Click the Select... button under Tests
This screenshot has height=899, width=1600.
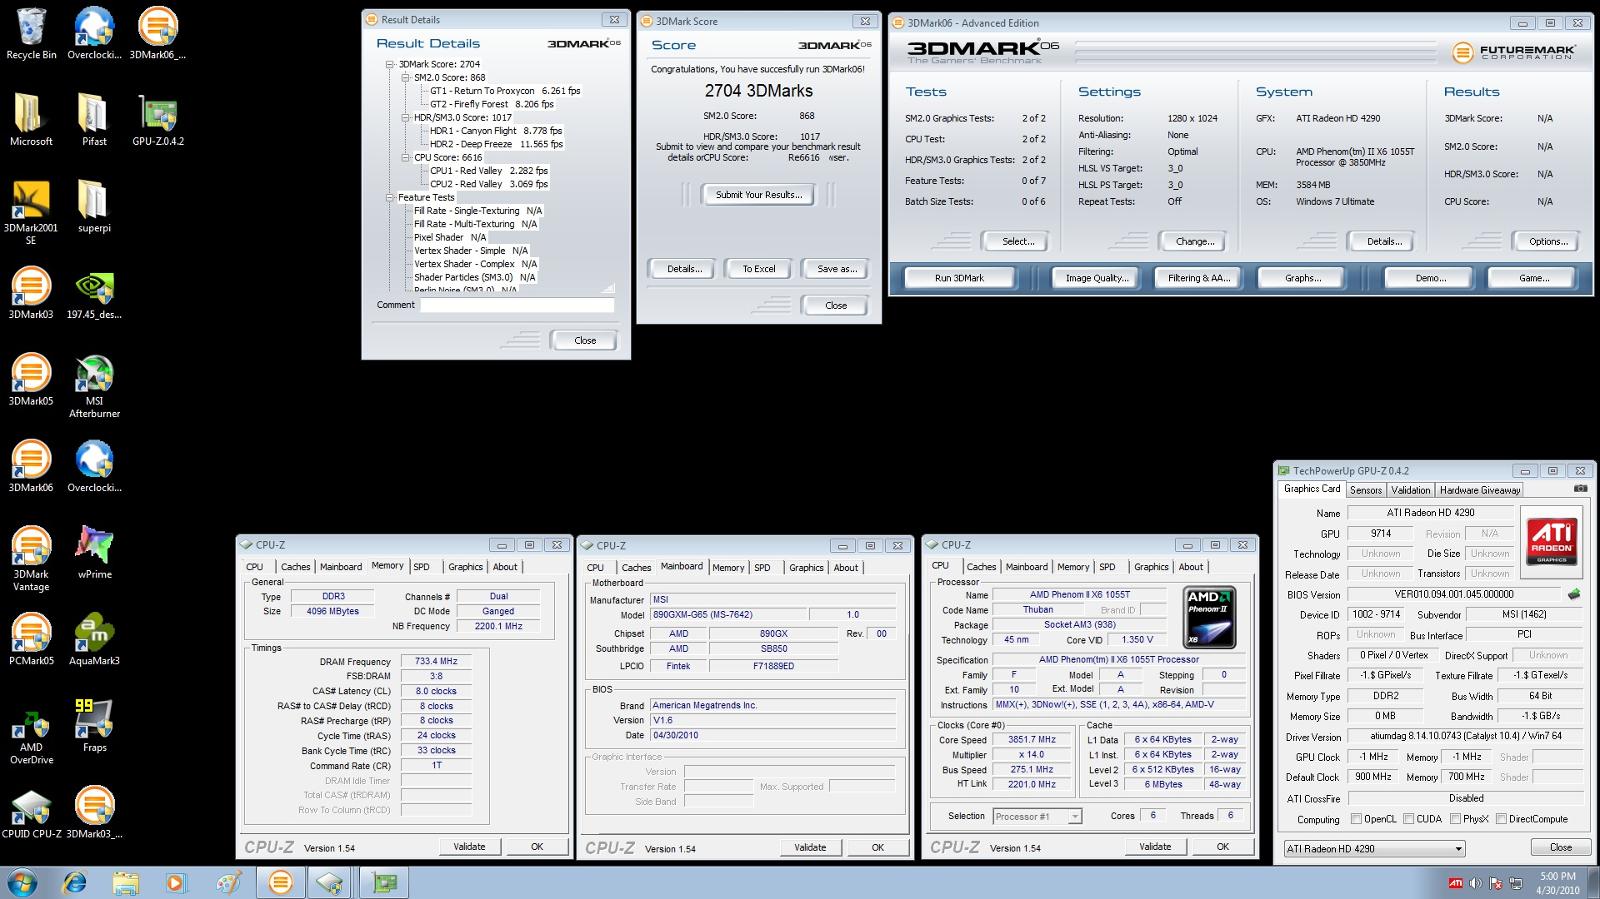point(1018,242)
